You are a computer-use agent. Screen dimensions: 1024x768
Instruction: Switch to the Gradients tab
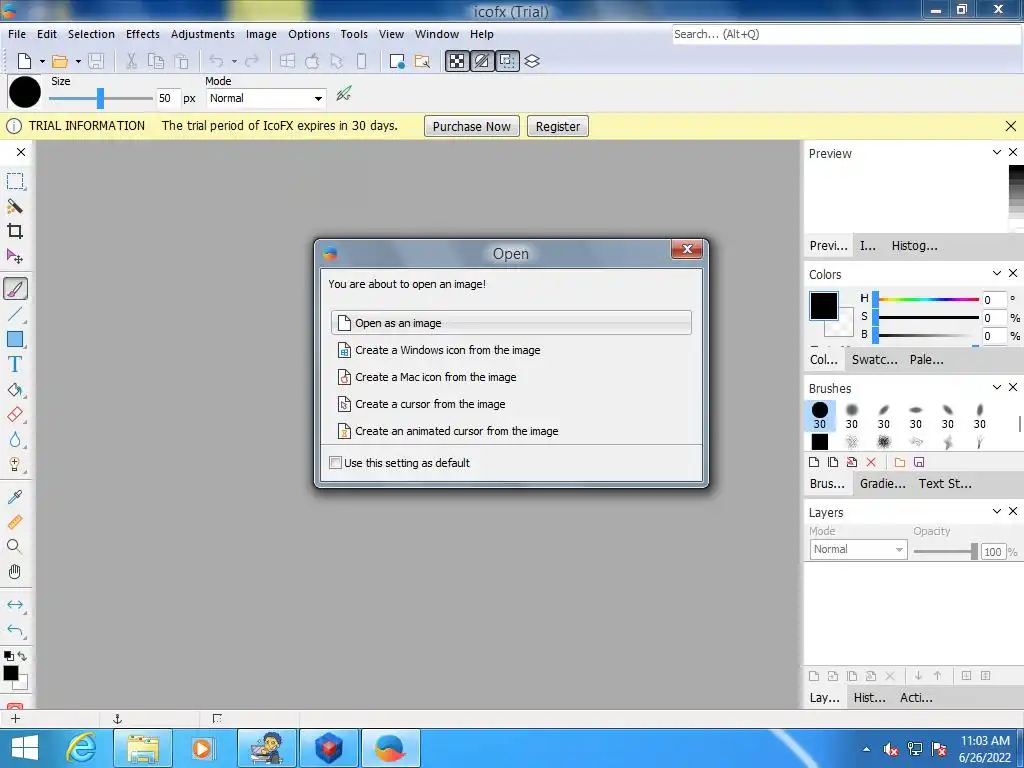coord(882,484)
